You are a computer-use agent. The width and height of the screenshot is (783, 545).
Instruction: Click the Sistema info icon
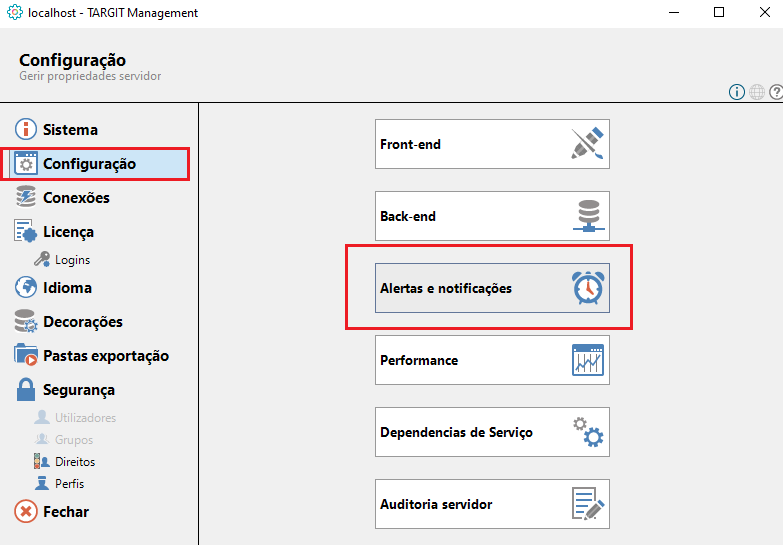(x=25, y=129)
